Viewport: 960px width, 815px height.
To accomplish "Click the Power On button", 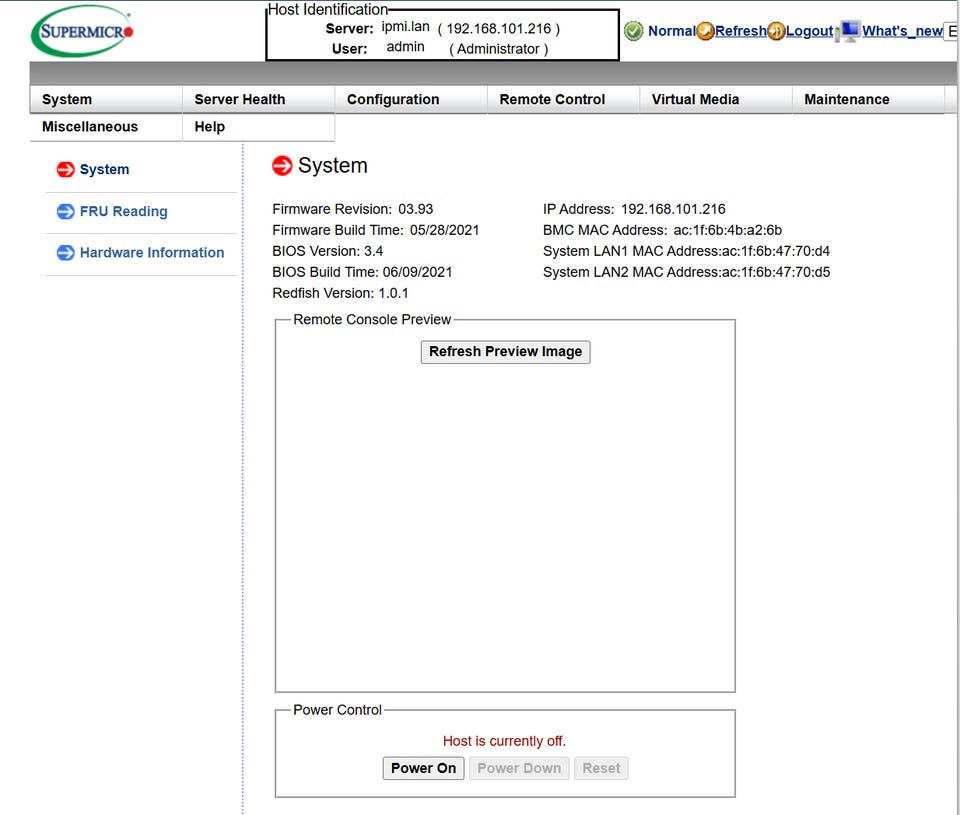I will (x=424, y=768).
